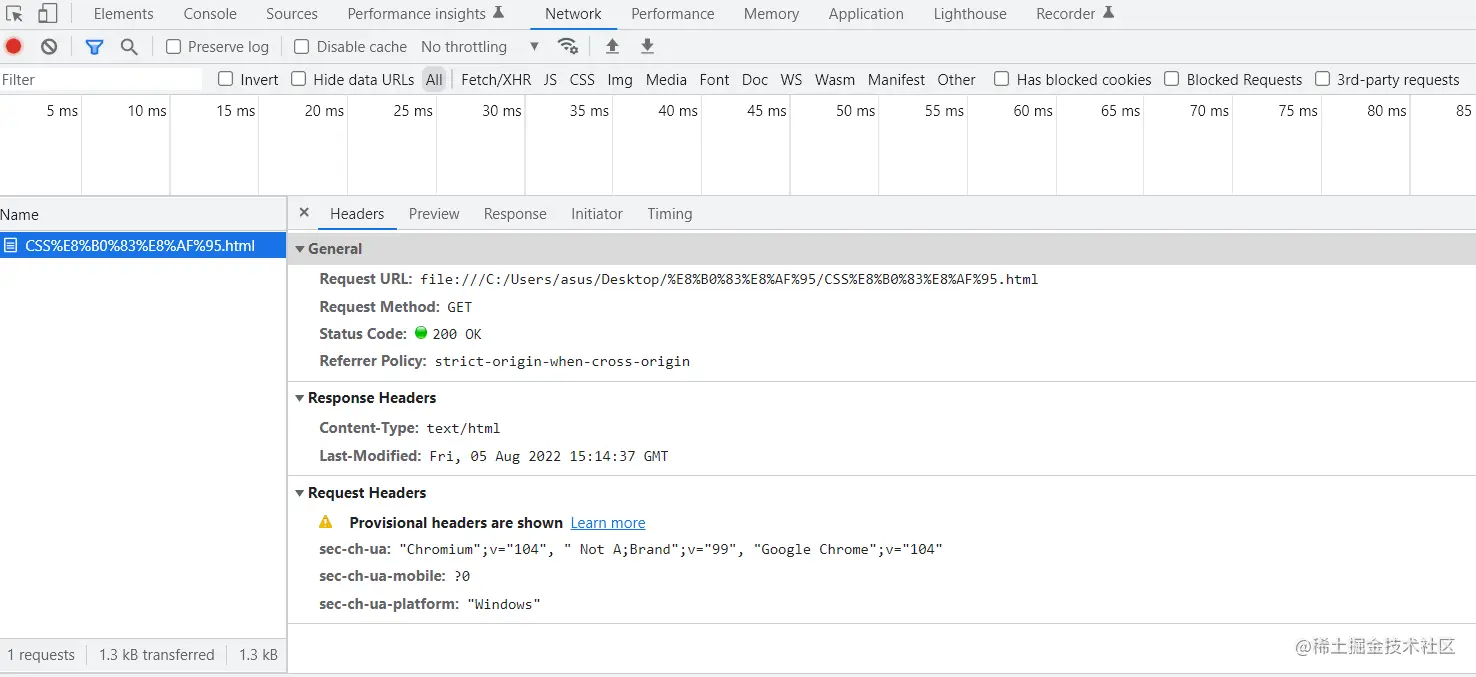Open the Console panel tab
Viewport: 1476px width, 677px height.
210,14
